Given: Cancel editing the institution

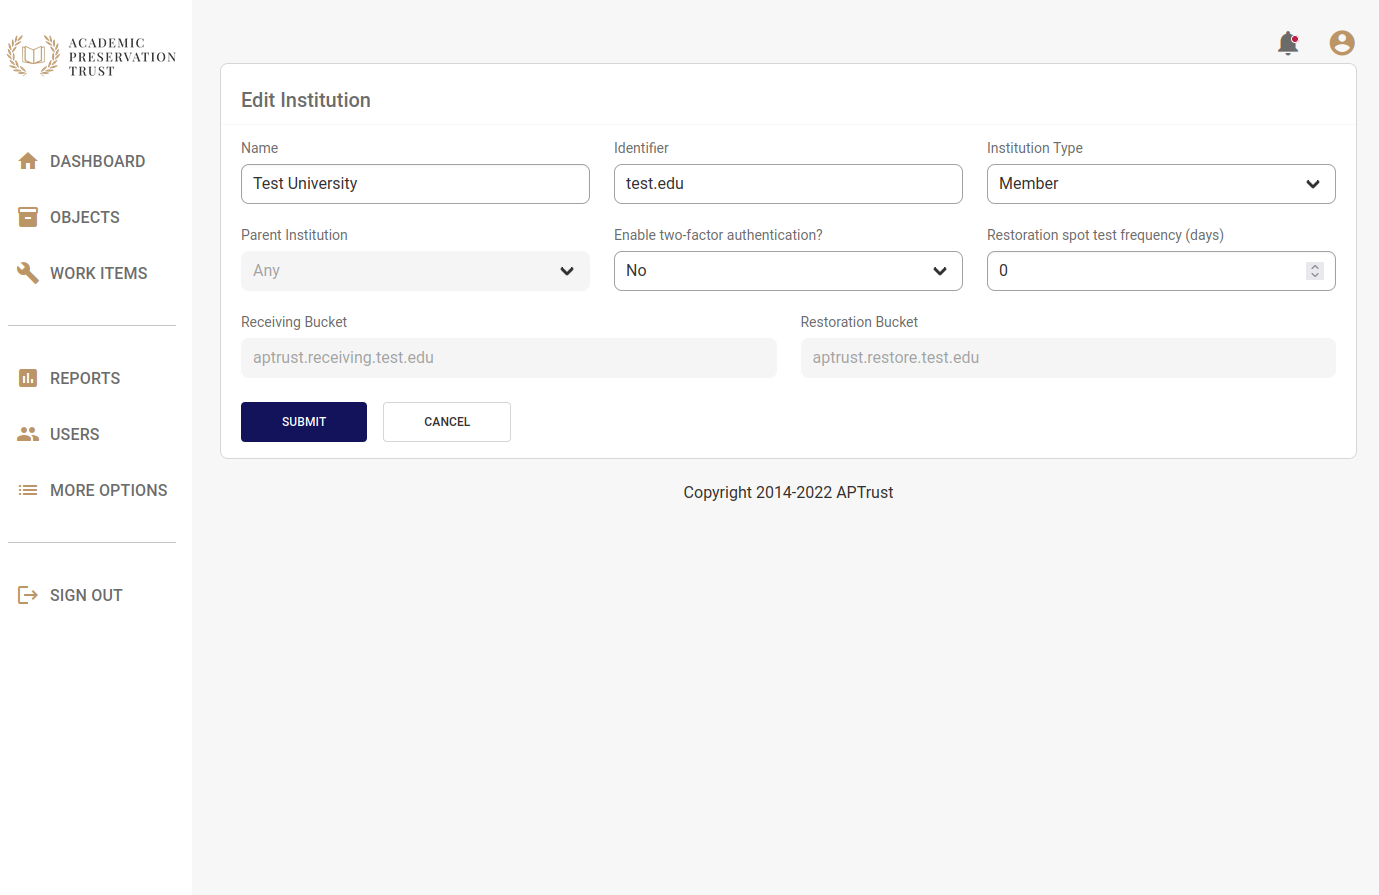Looking at the screenshot, I should tap(447, 422).
